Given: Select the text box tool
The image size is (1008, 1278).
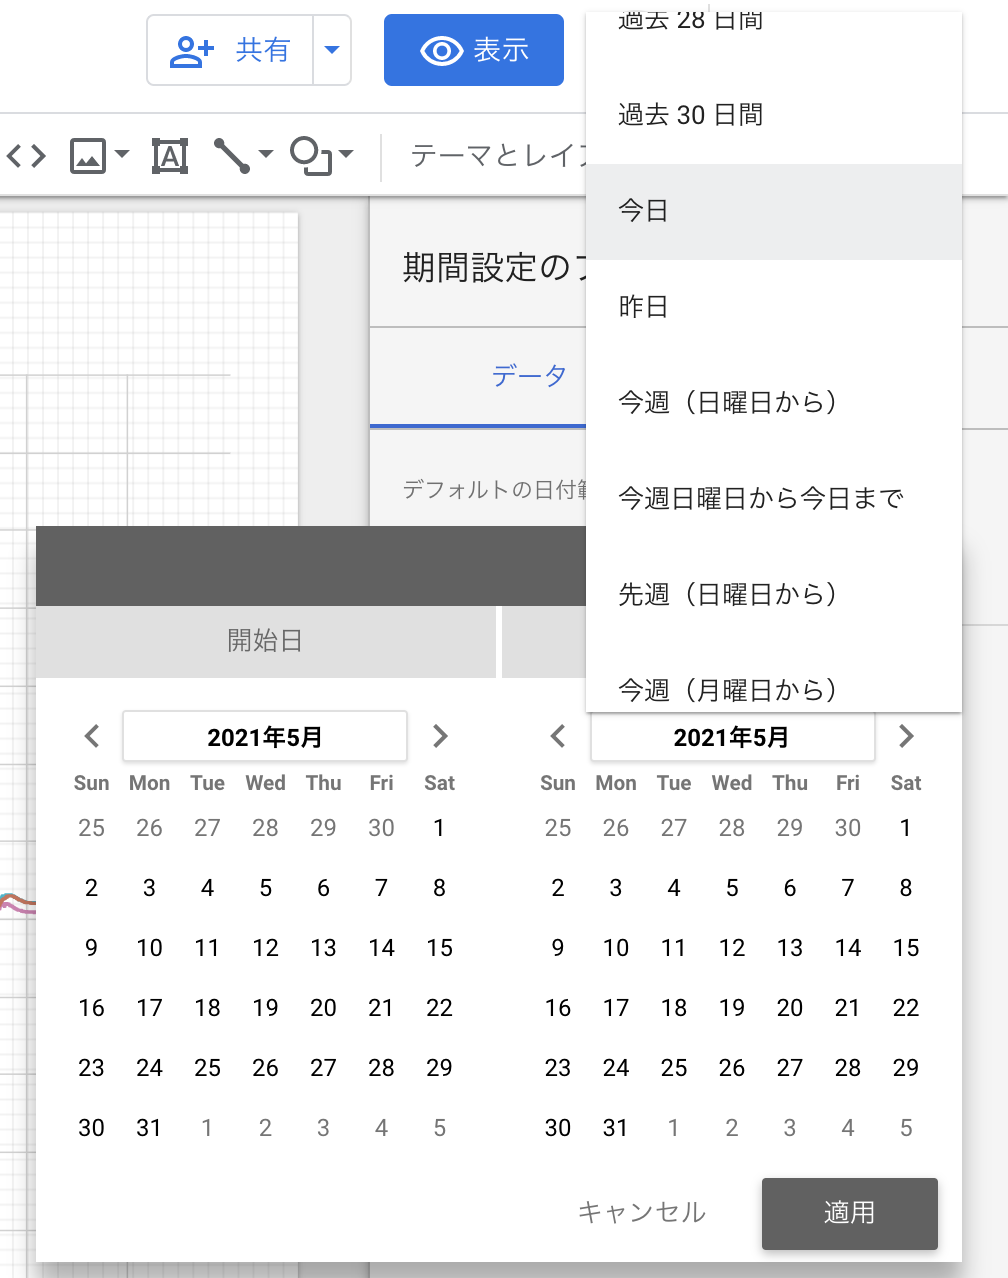Looking at the screenshot, I should (x=169, y=155).
